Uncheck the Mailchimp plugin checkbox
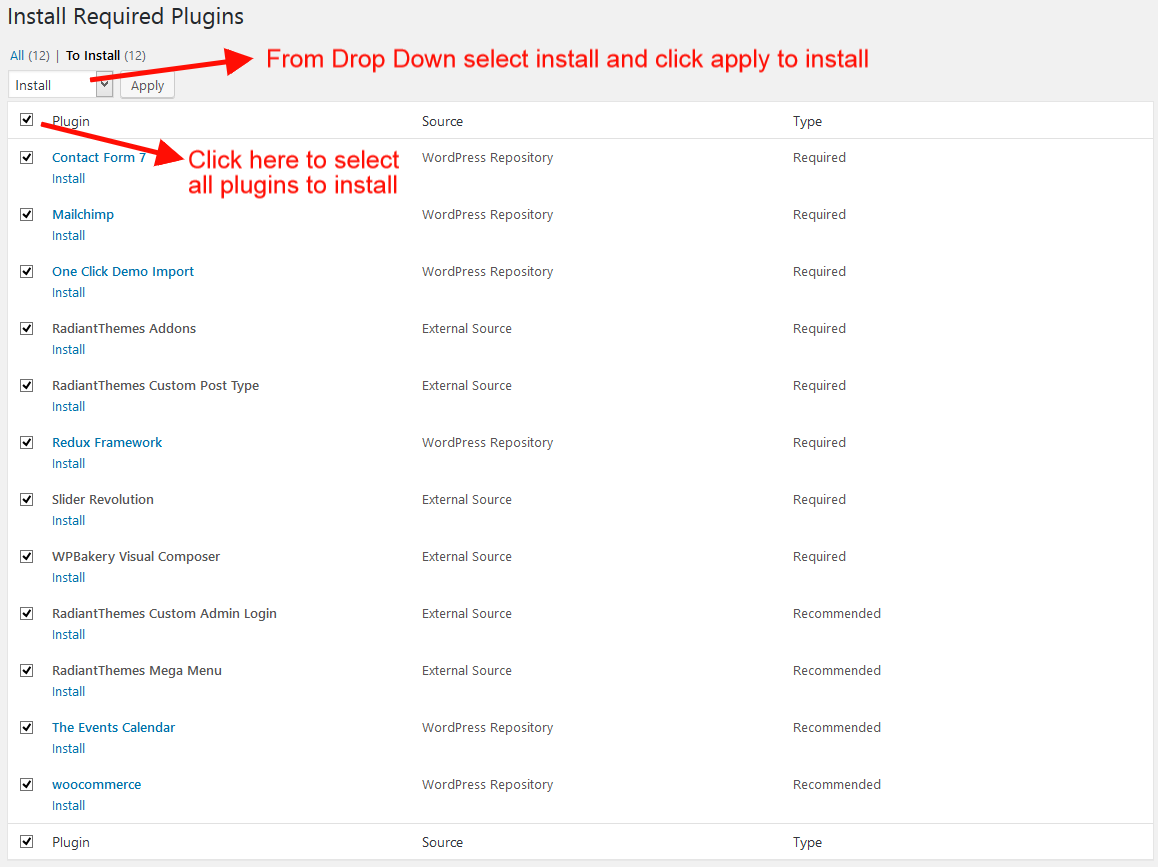 tap(27, 214)
